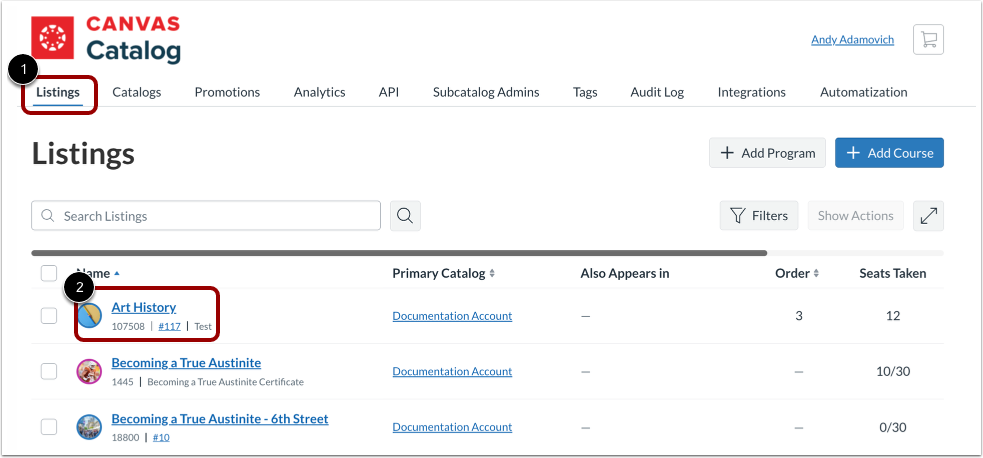
Task: Click the 107508 ID text
Action: tap(128, 326)
